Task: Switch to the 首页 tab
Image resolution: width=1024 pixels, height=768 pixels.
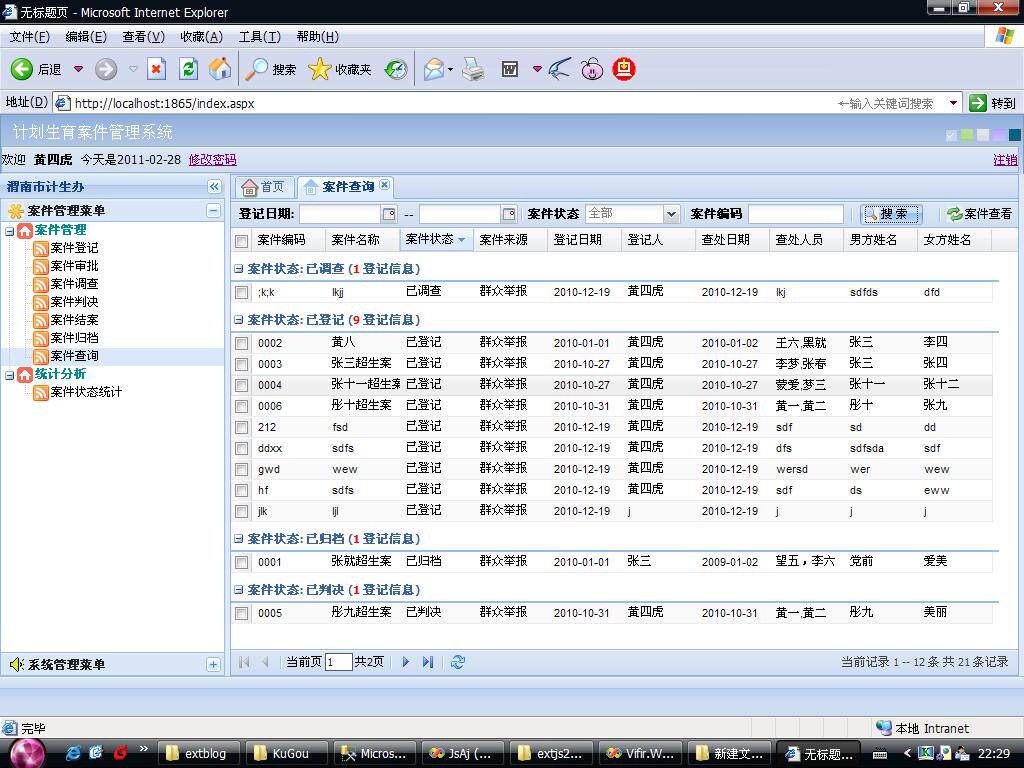Action: pos(264,187)
